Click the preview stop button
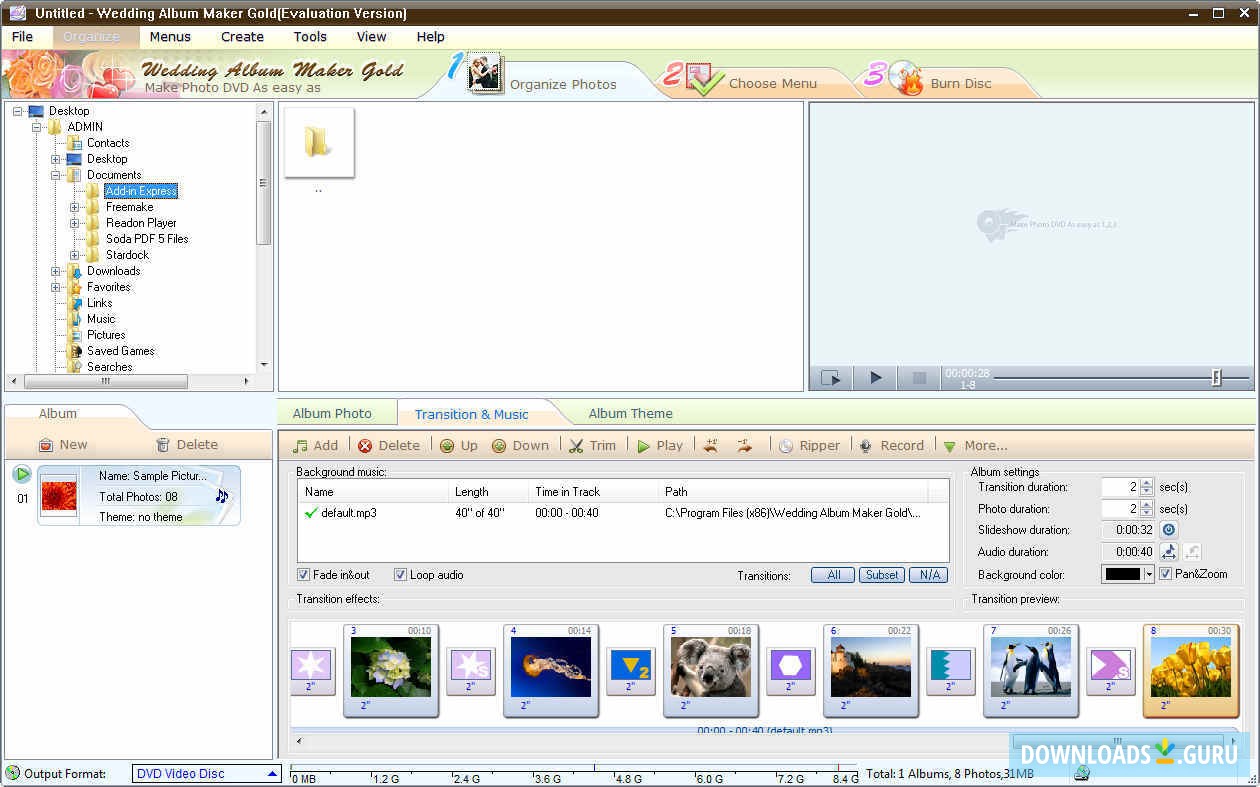1260x787 pixels. pos(919,378)
